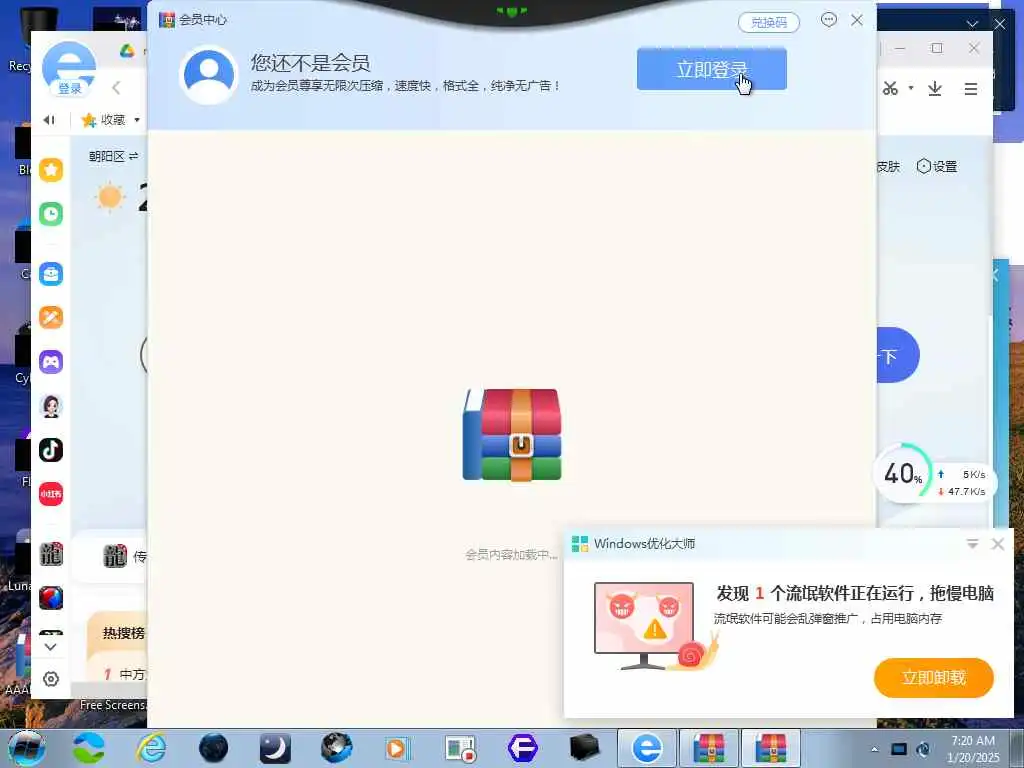Open the browser scissors screenshot tool
The height and width of the screenshot is (768, 1024).
tap(890, 88)
